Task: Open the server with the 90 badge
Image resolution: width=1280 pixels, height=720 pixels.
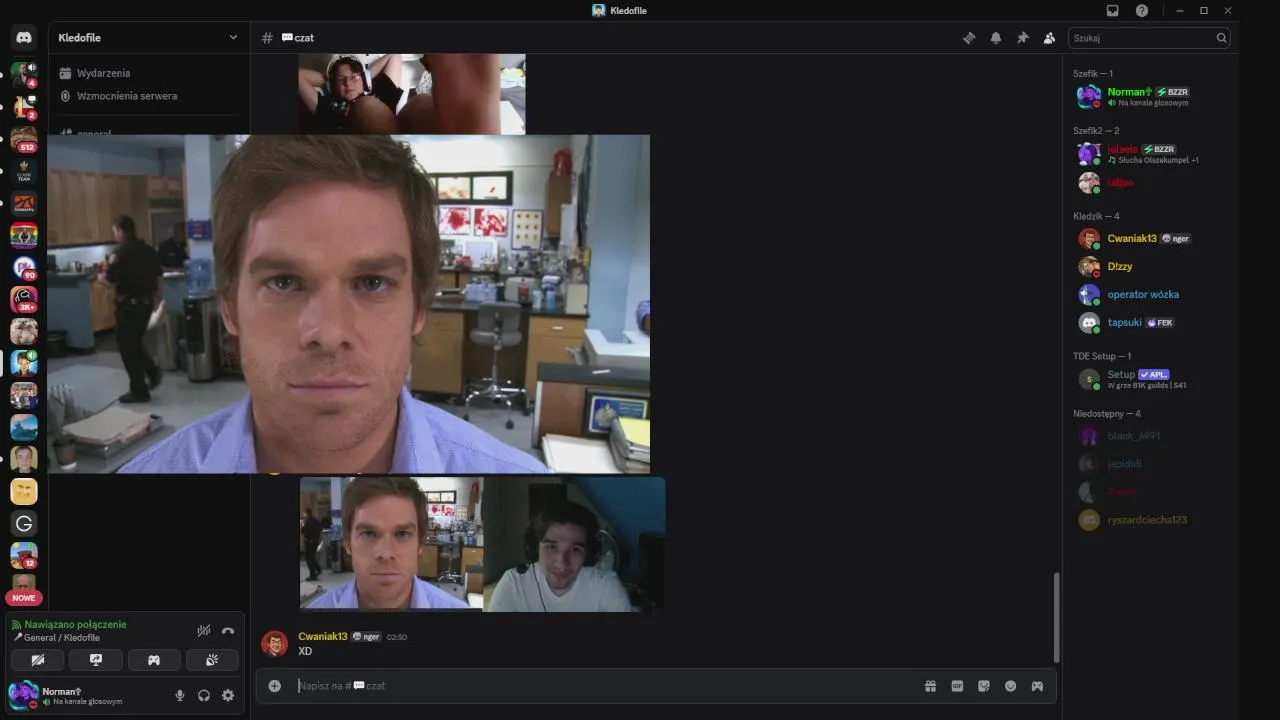Action: (24, 267)
